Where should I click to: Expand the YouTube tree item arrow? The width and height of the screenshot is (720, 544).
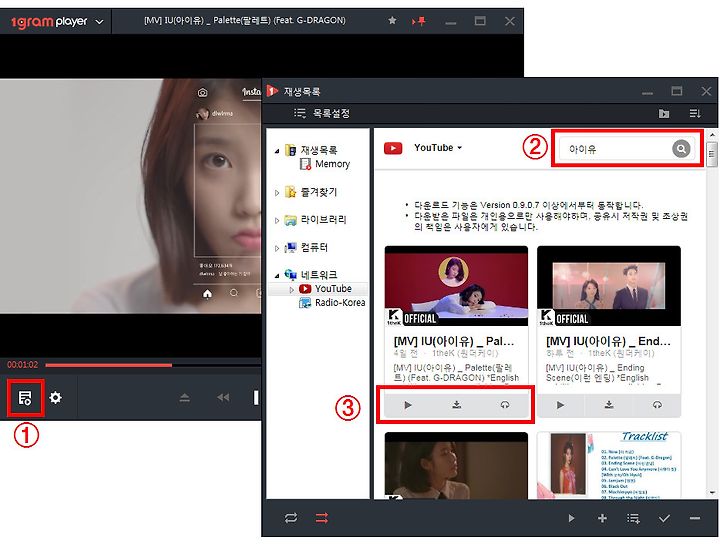292,290
